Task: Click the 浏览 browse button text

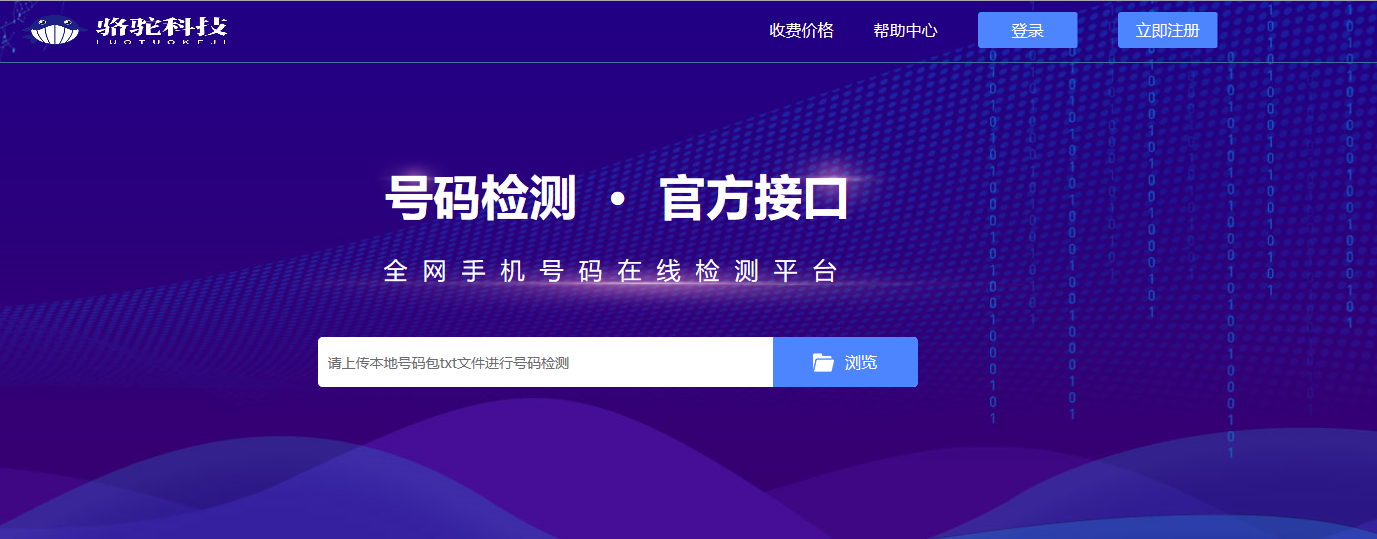Action: click(x=861, y=362)
